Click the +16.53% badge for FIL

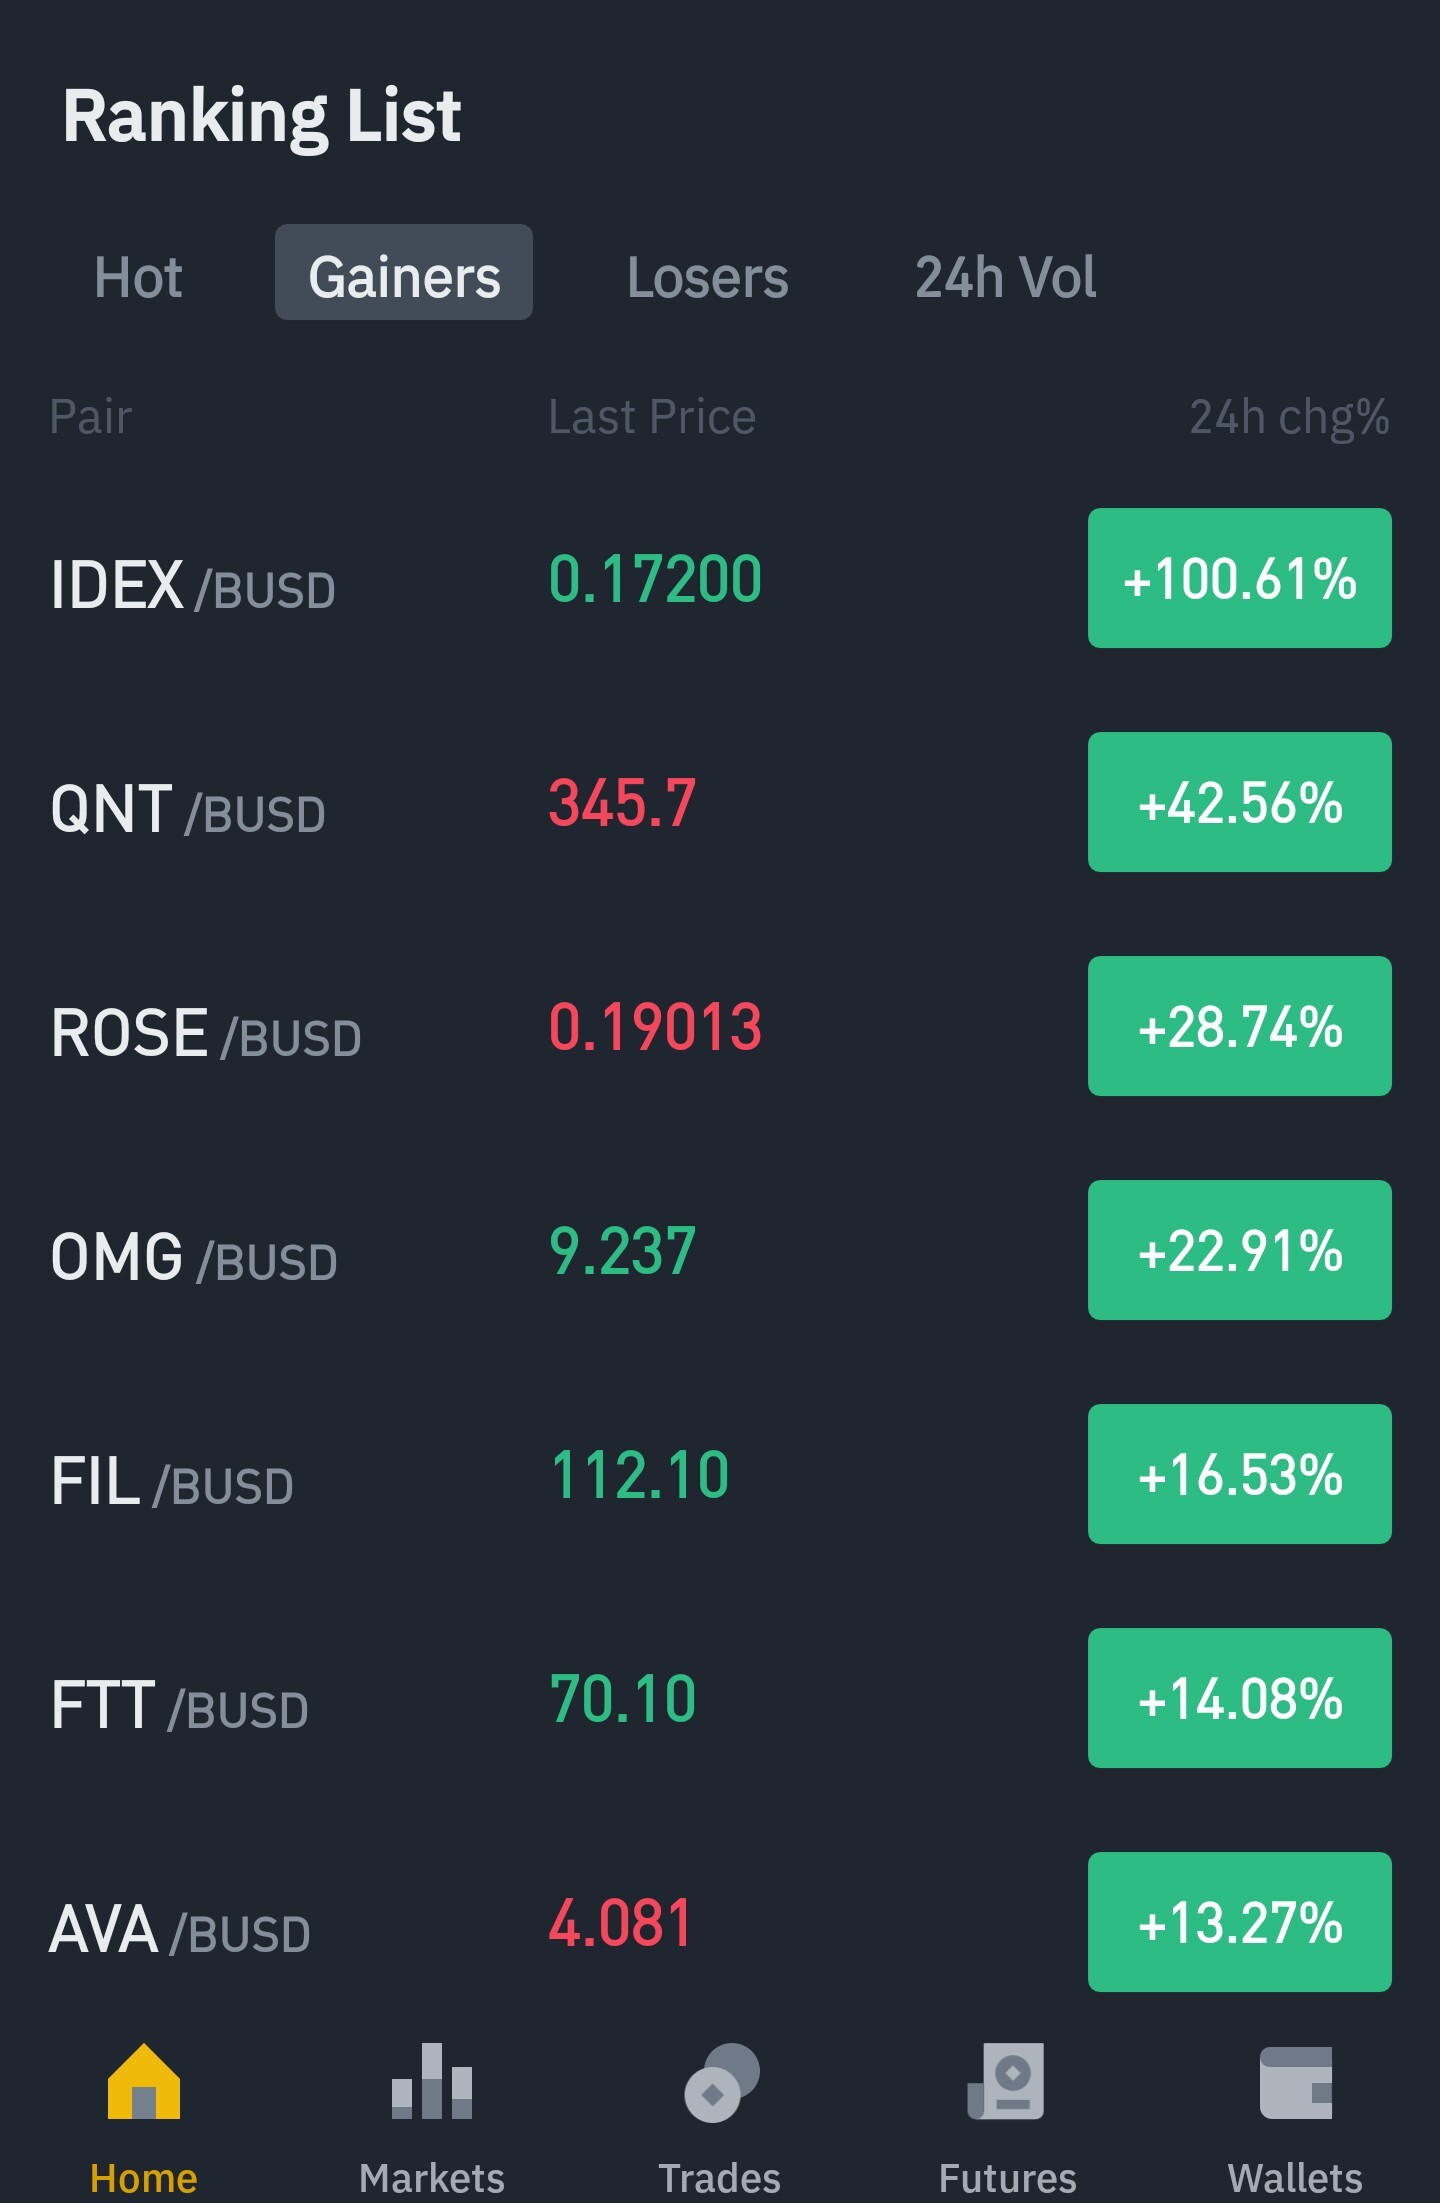(x=1240, y=1474)
